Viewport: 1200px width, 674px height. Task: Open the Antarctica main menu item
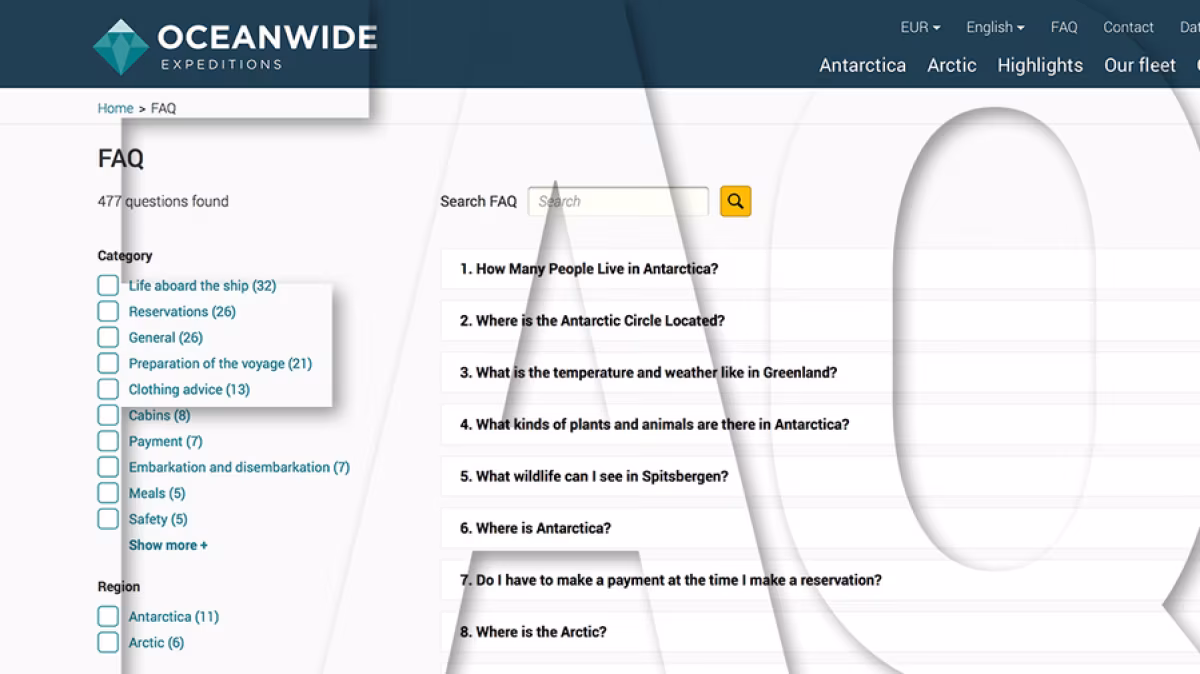tap(862, 66)
